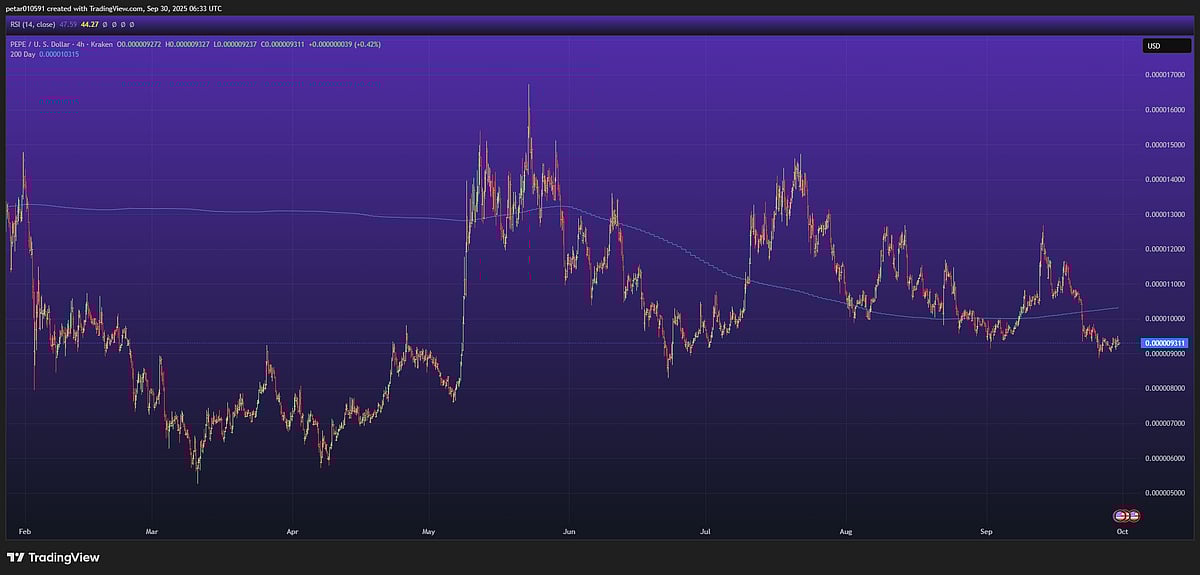This screenshot has width=1200, height=575.
Task: Click the Mar label on time axis
Action: 152,532
